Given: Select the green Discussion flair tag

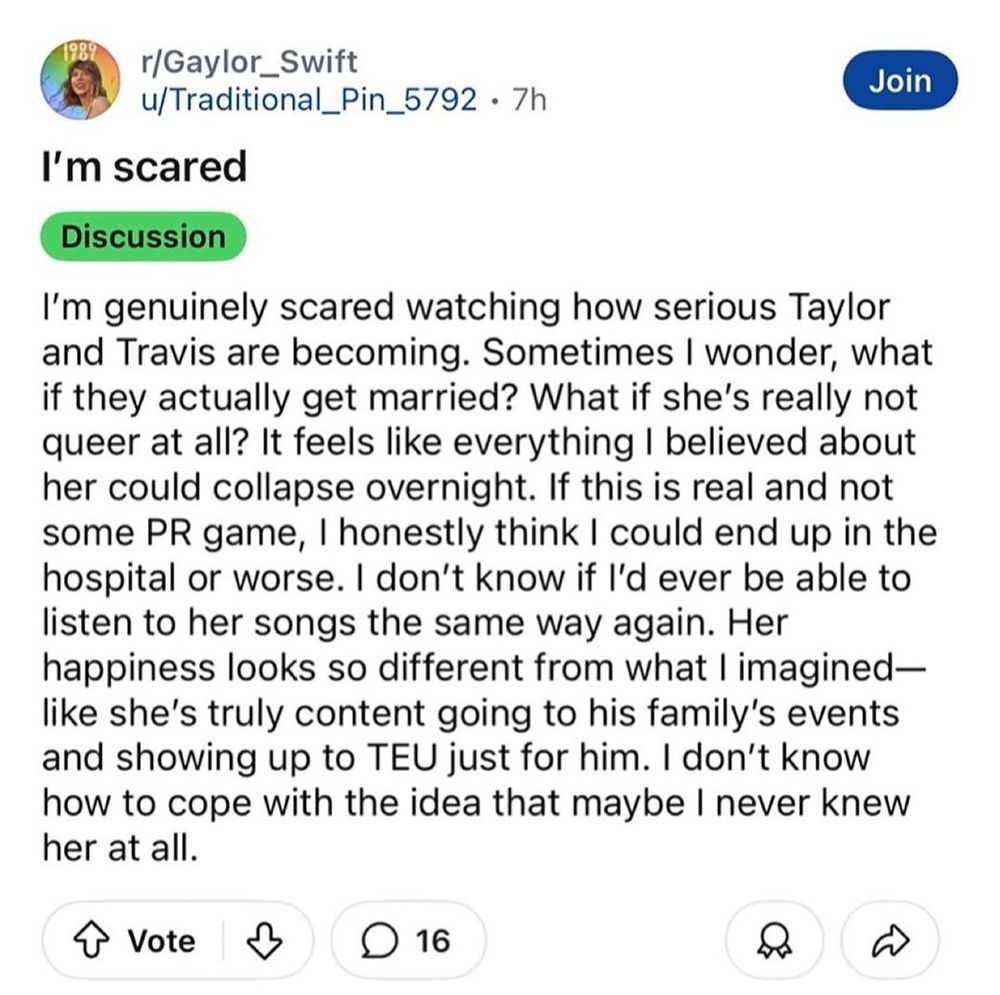Looking at the screenshot, I should (x=142, y=236).
